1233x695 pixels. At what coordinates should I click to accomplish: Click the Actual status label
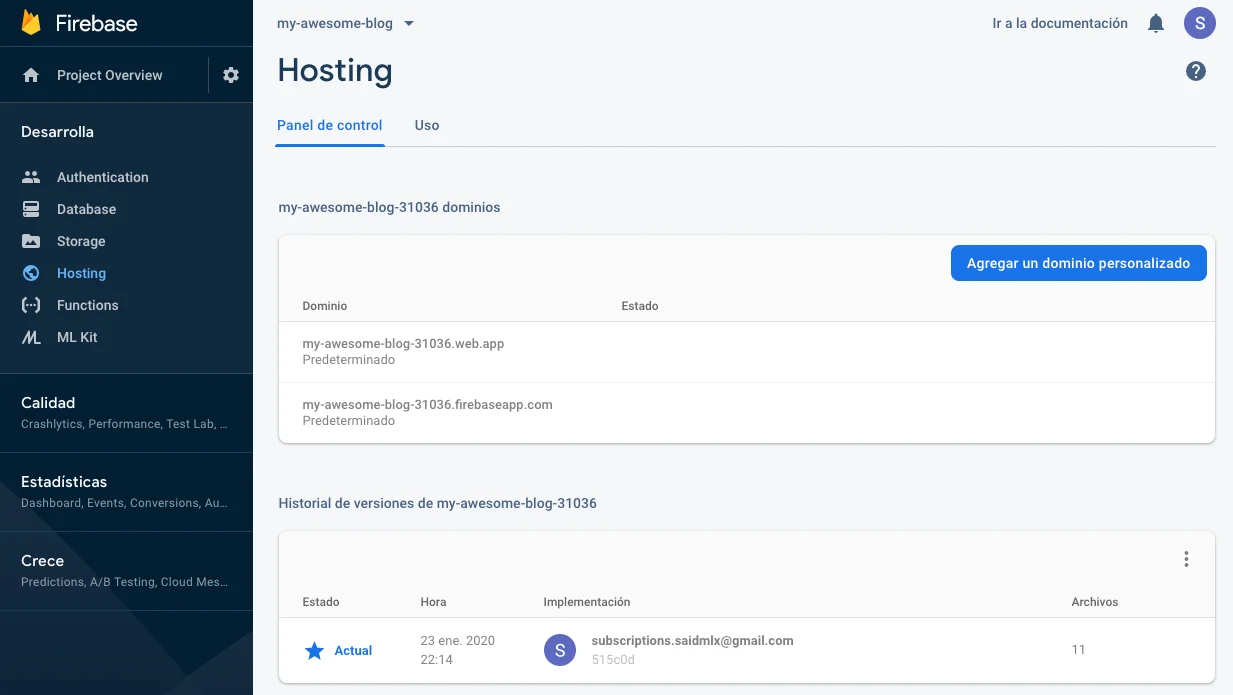coord(353,651)
